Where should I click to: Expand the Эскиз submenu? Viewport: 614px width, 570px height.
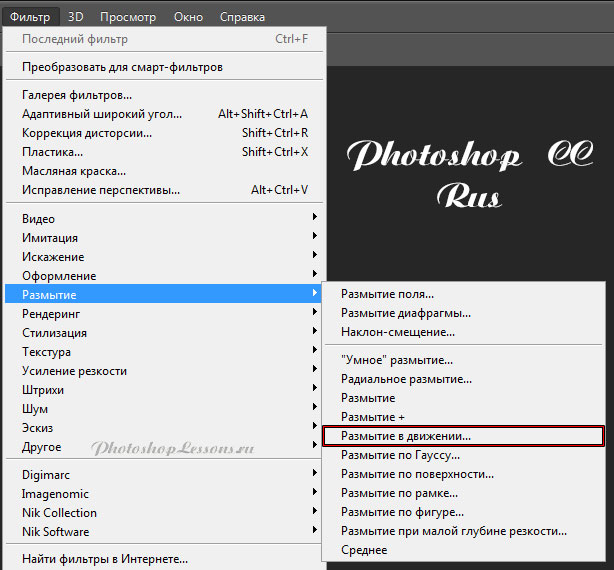[x=164, y=428]
